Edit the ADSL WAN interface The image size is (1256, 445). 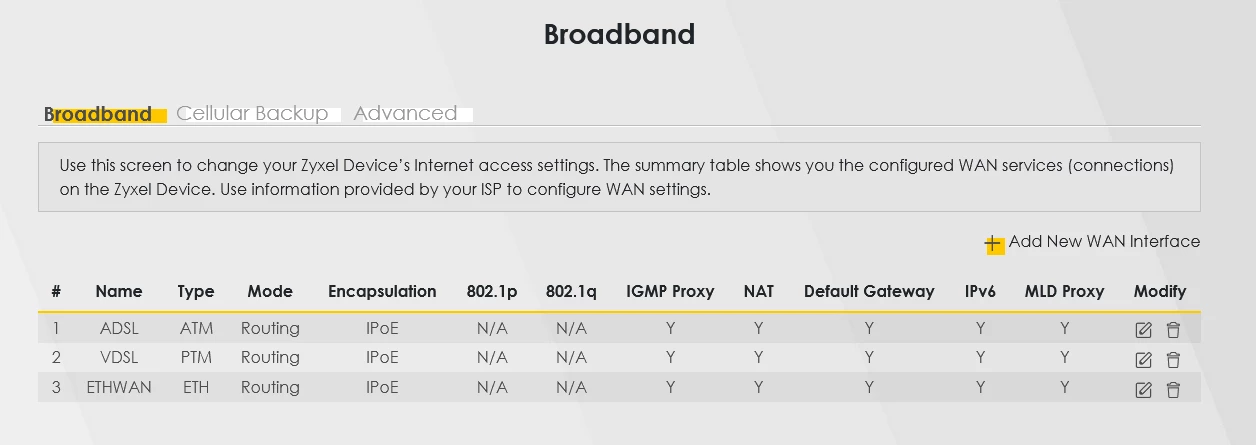point(1143,330)
